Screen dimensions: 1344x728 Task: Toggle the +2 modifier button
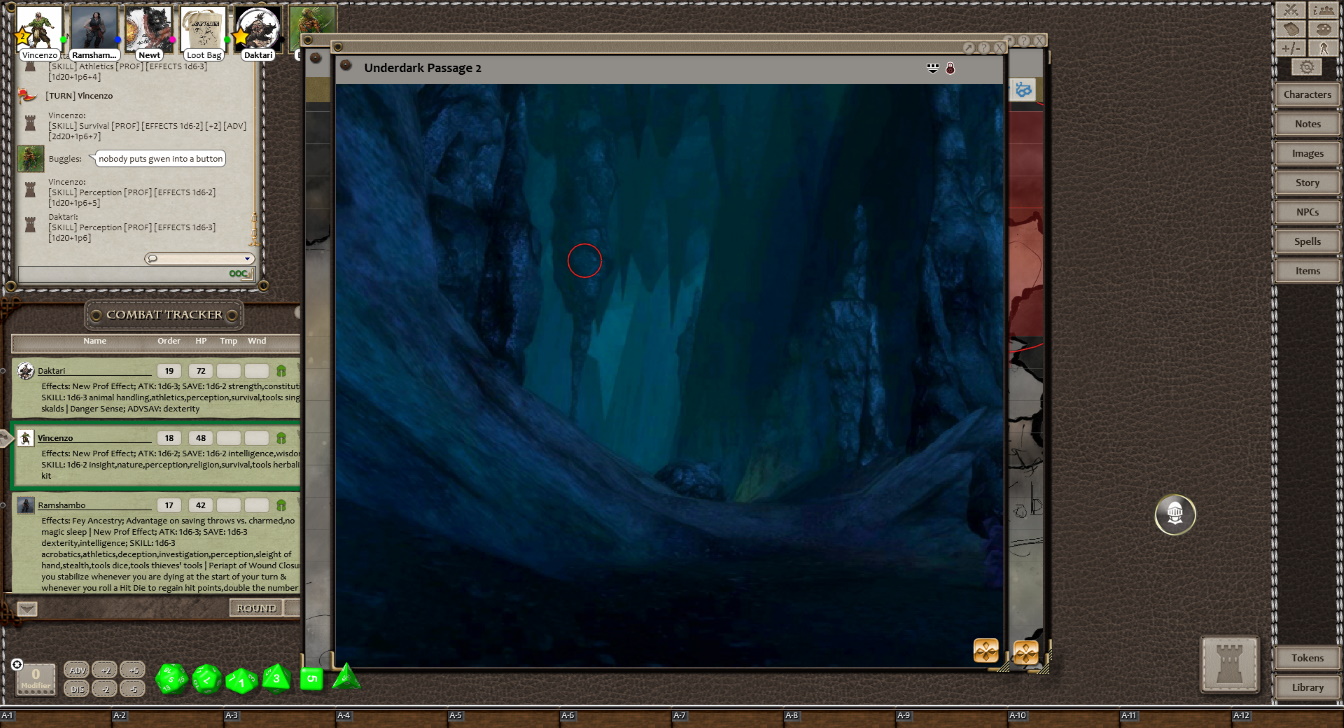[104, 670]
